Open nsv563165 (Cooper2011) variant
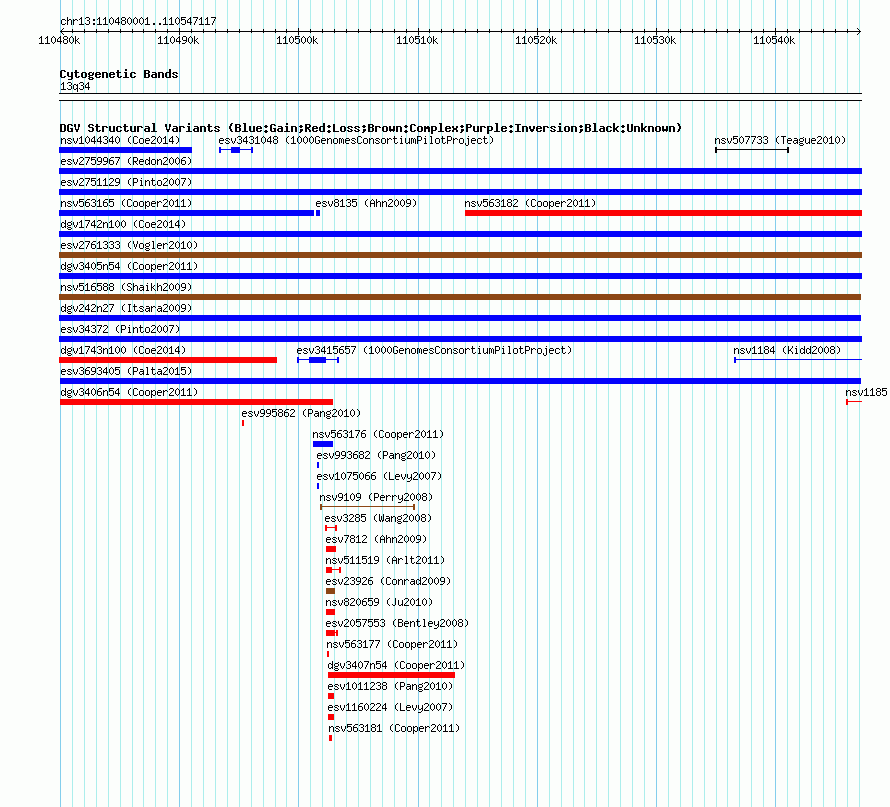Viewport: 890px width, 807px height. 126,203
